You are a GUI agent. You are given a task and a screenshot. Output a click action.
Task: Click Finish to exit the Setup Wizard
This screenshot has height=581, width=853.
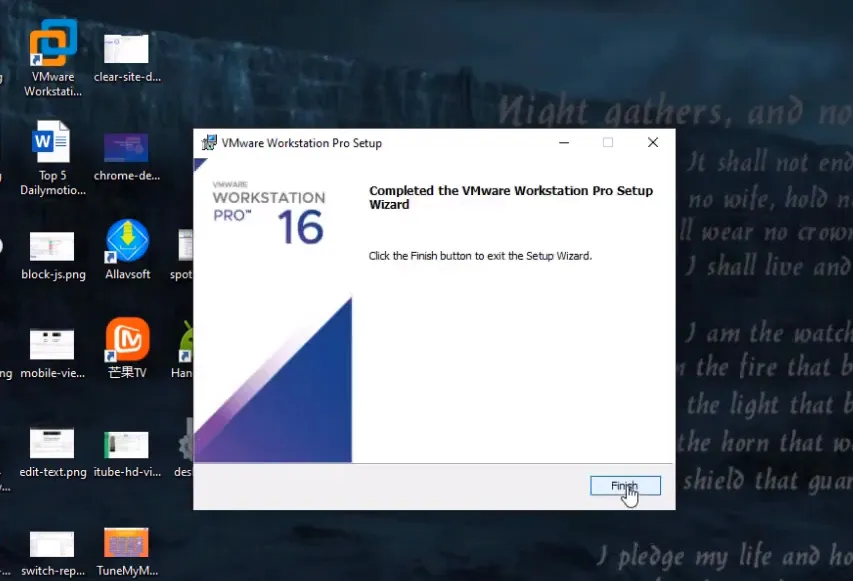pos(625,486)
